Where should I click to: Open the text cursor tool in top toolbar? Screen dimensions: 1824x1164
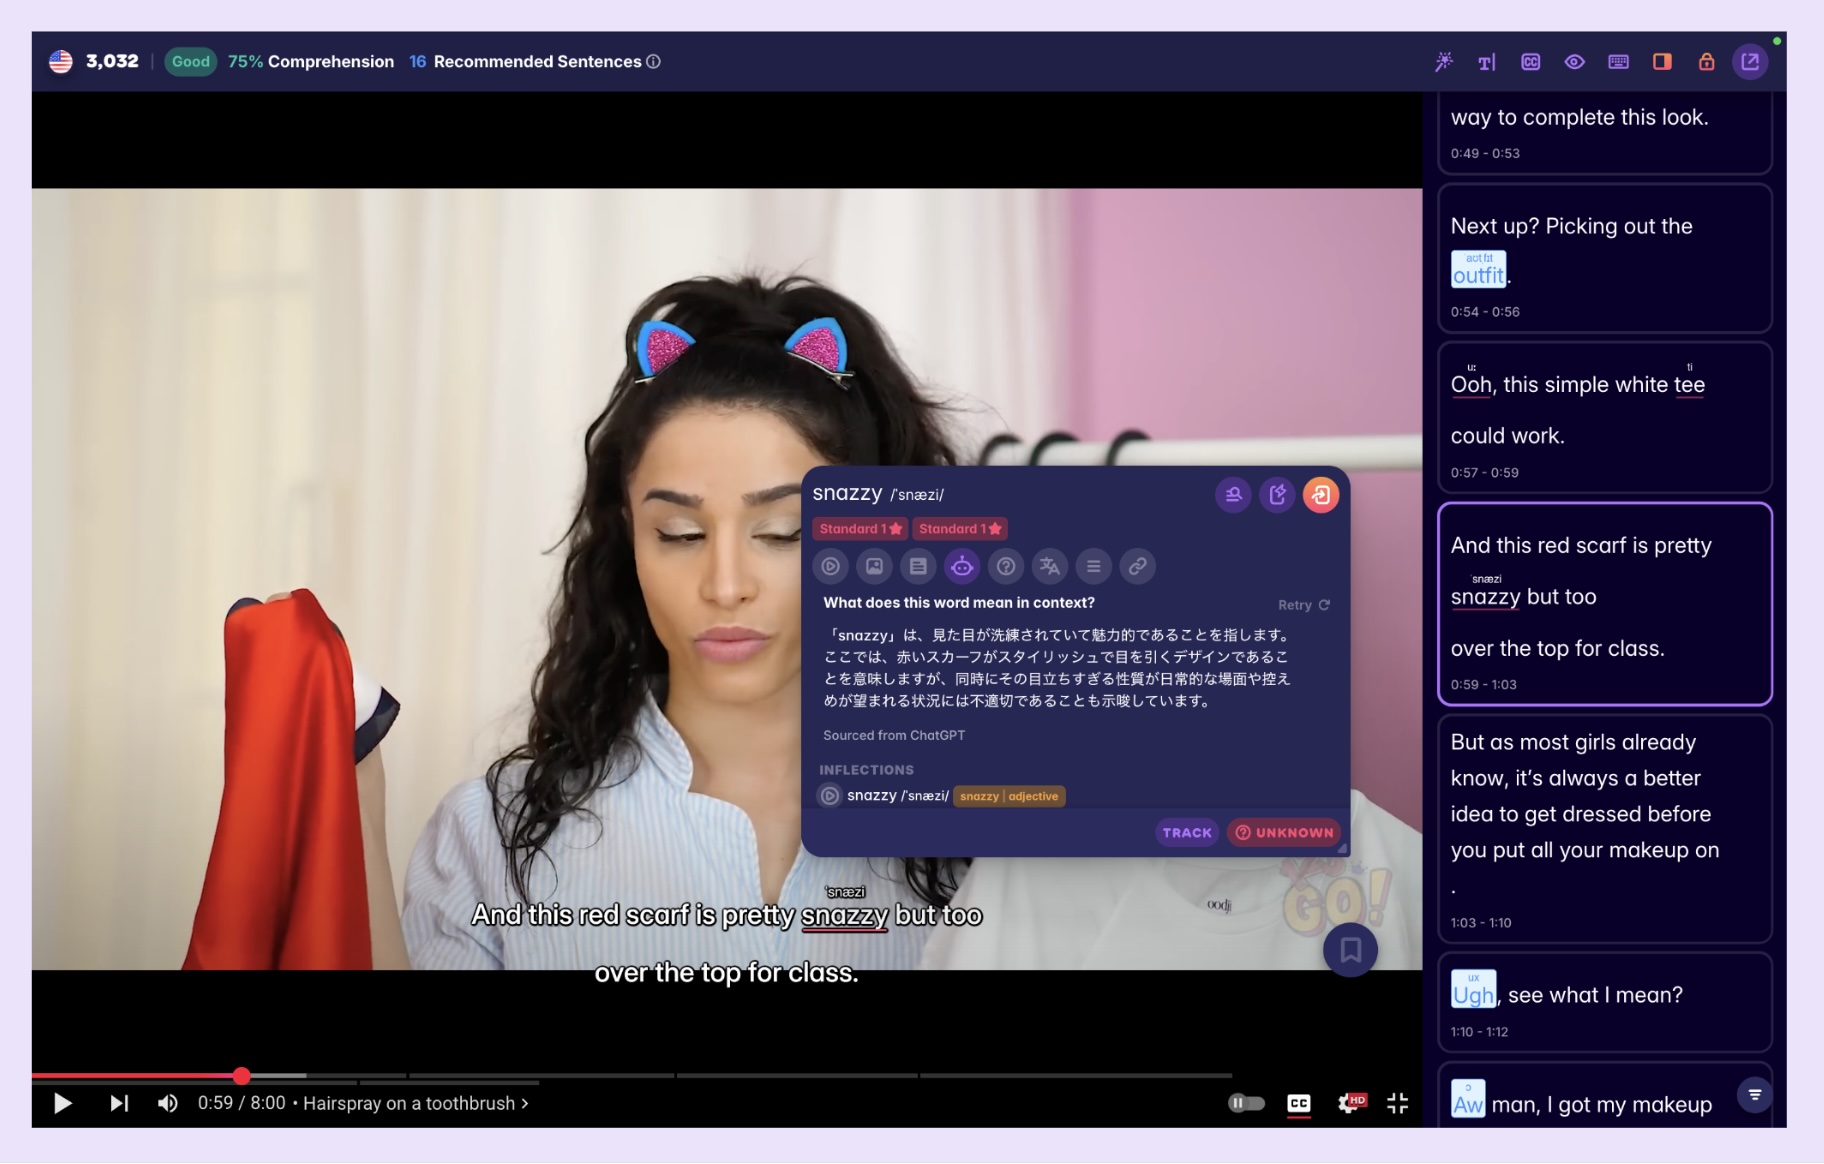1487,62
